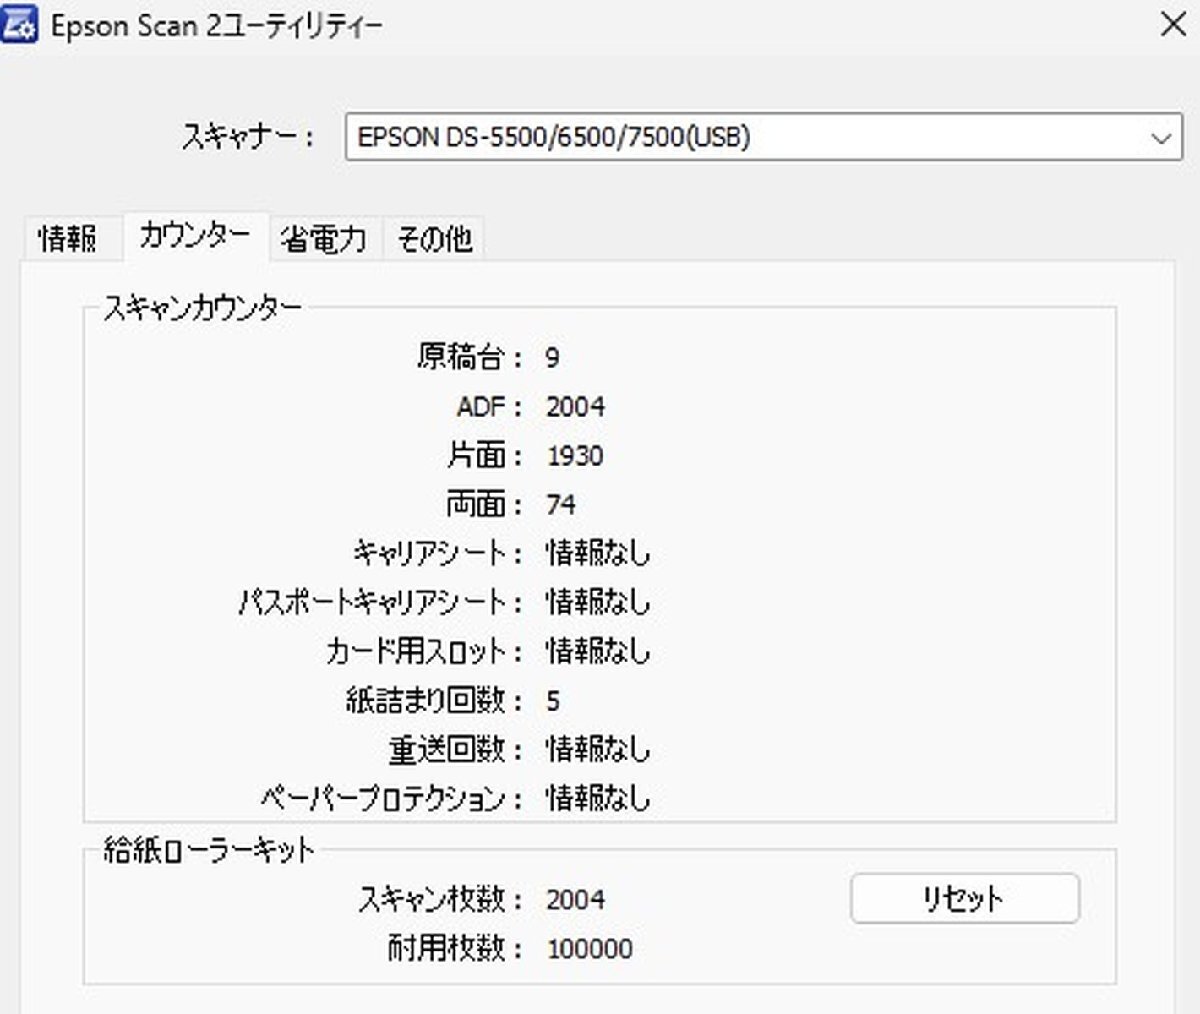Open the スキャナー device dropdown
The height and width of the screenshot is (1014, 1200).
point(764,137)
